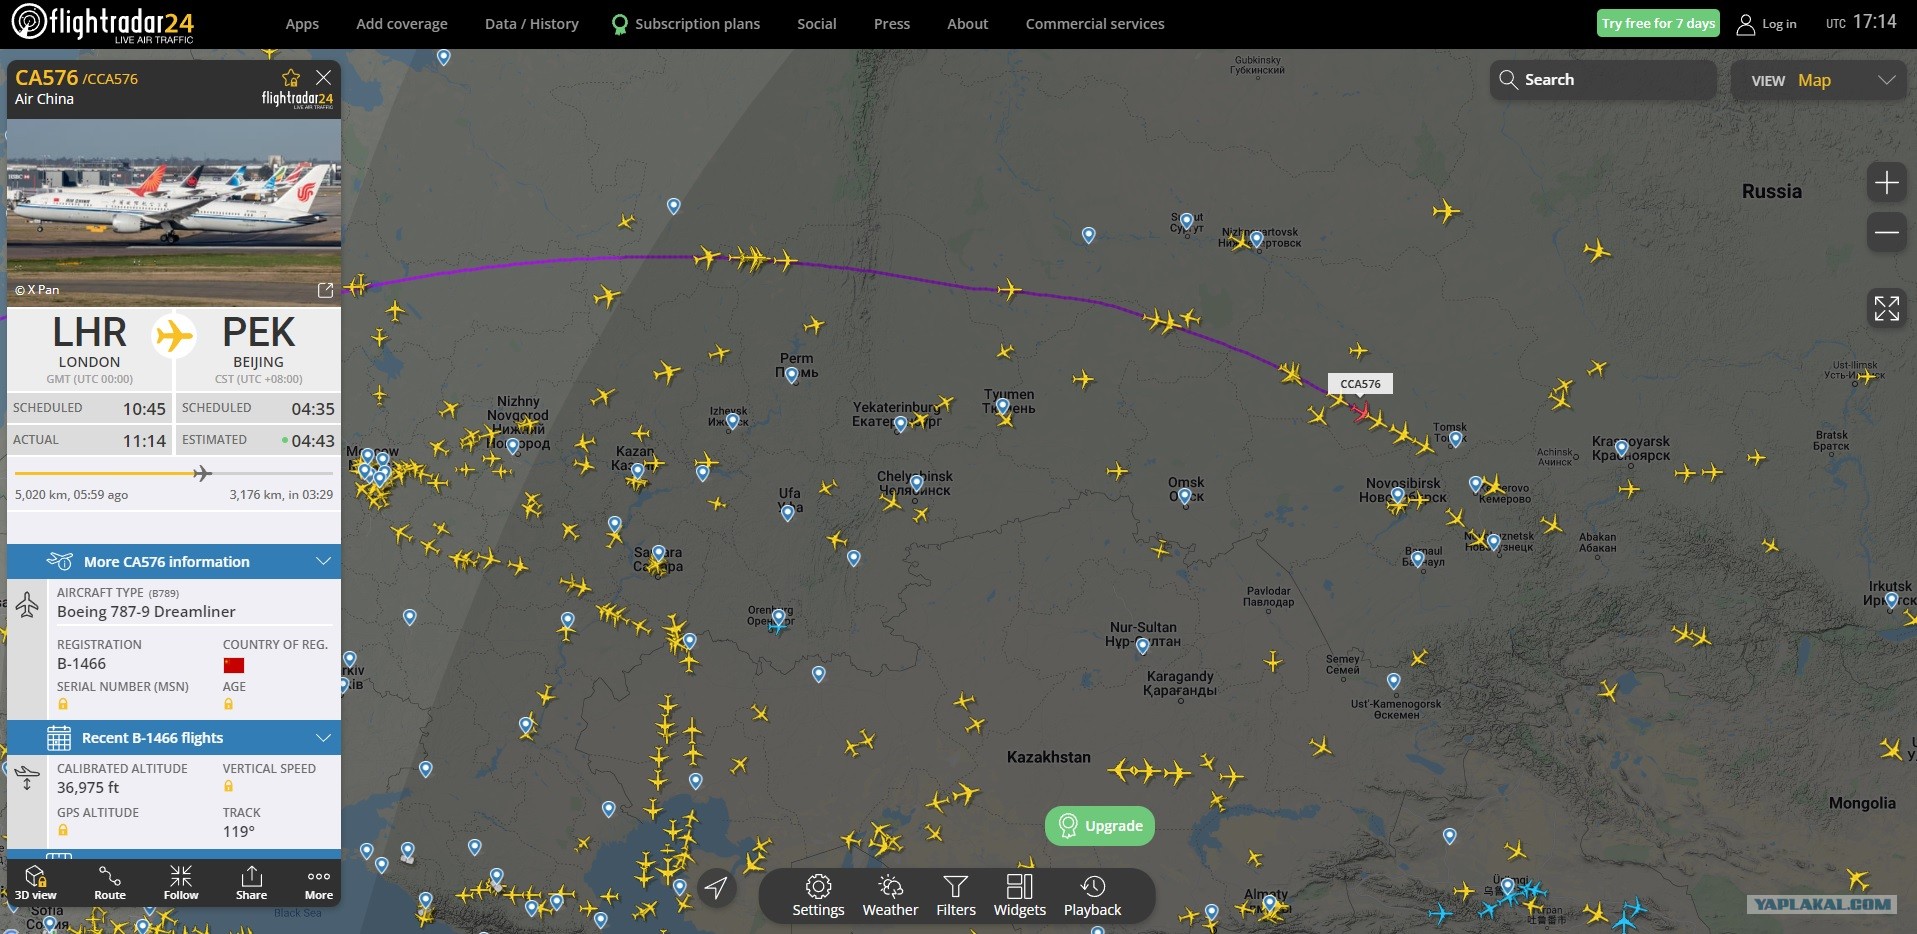Click the PEK Beijing destination airport
1917x934 pixels.
(x=258, y=348)
